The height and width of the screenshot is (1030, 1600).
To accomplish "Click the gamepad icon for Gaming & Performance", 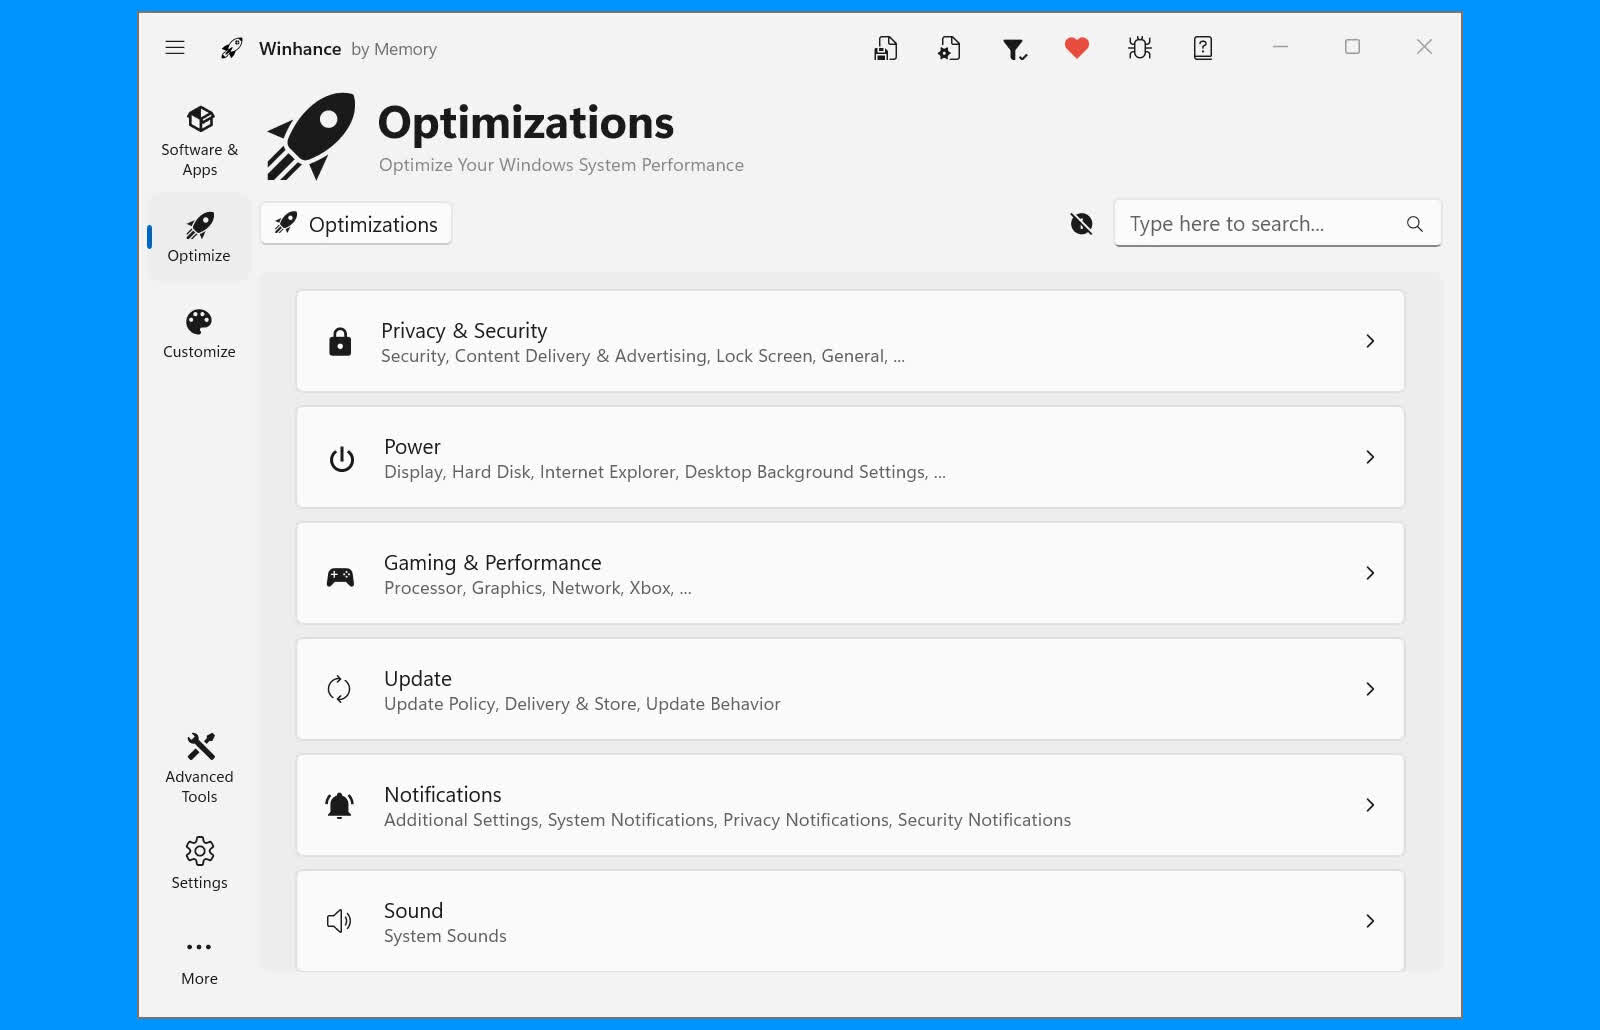I will pyautogui.click(x=340, y=576).
